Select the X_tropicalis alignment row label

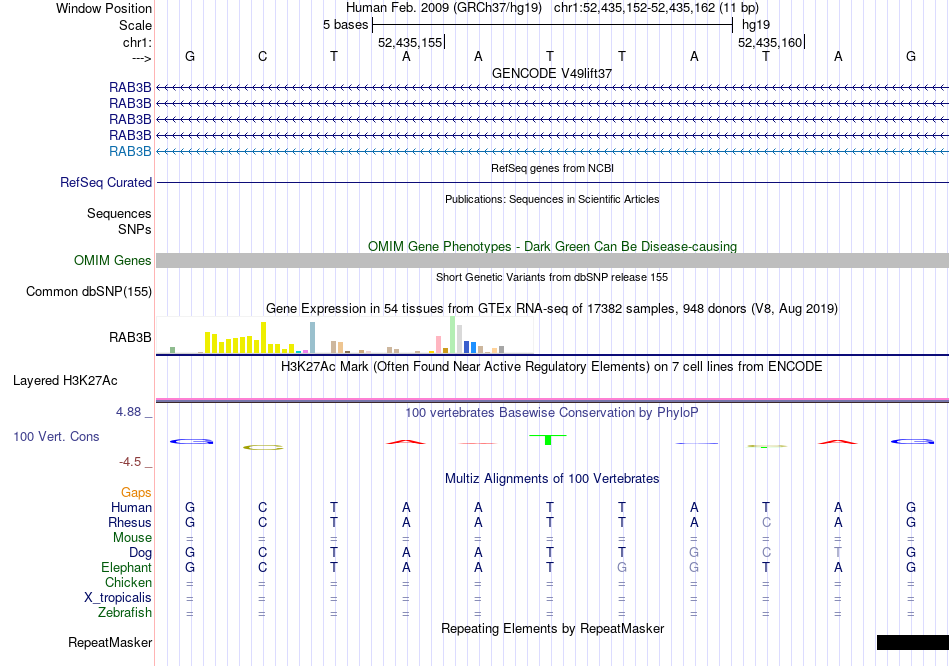[x=118, y=598]
